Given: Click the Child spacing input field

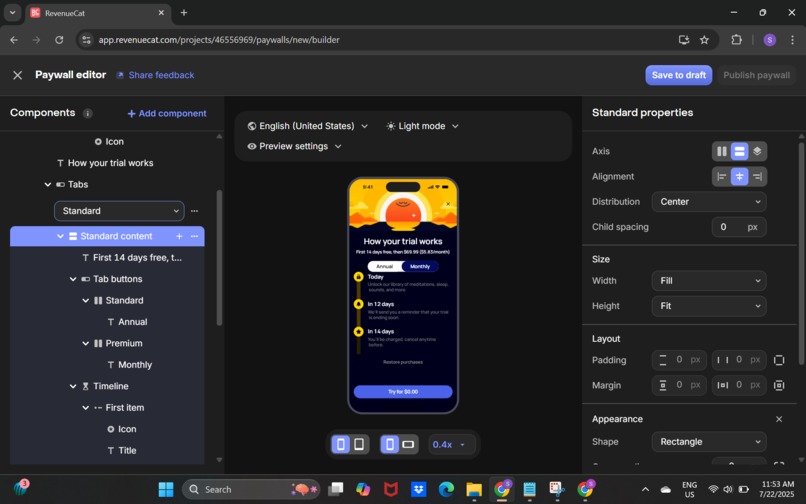Looking at the screenshot, I should click(739, 227).
